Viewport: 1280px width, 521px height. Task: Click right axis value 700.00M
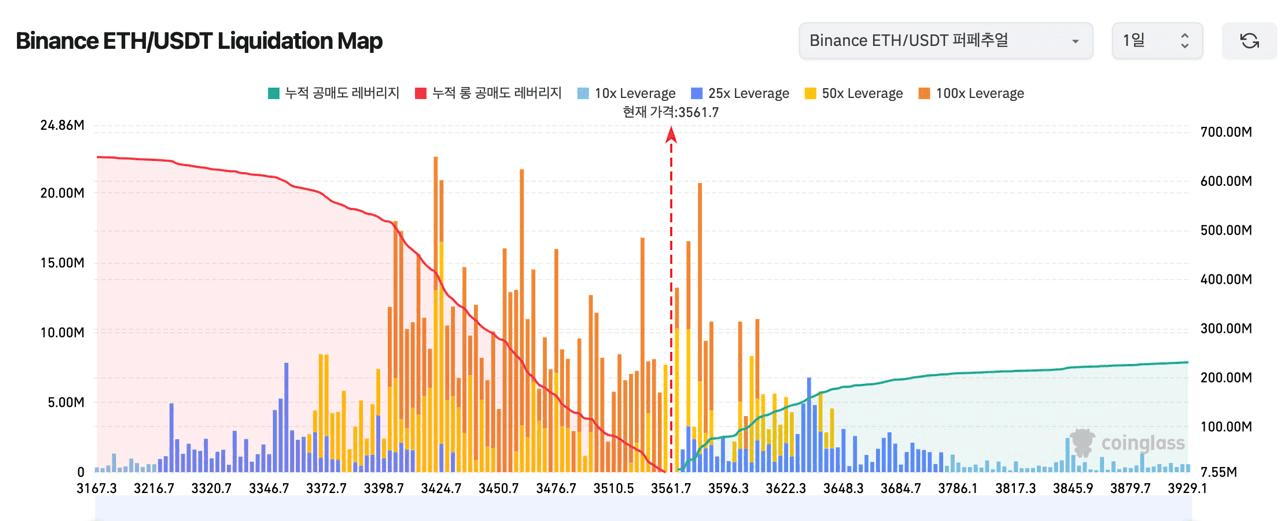[1225, 132]
